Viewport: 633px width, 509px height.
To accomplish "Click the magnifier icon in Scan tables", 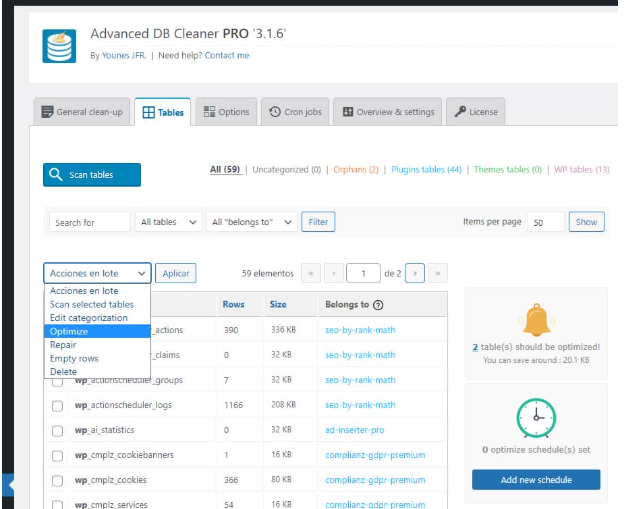I will (55, 174).
